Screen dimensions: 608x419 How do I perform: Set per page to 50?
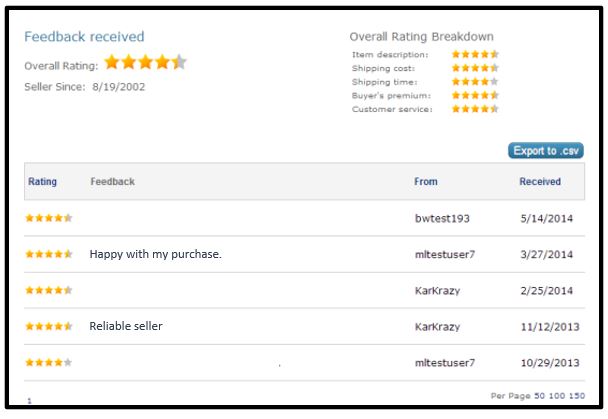click(x=540, y=397)
